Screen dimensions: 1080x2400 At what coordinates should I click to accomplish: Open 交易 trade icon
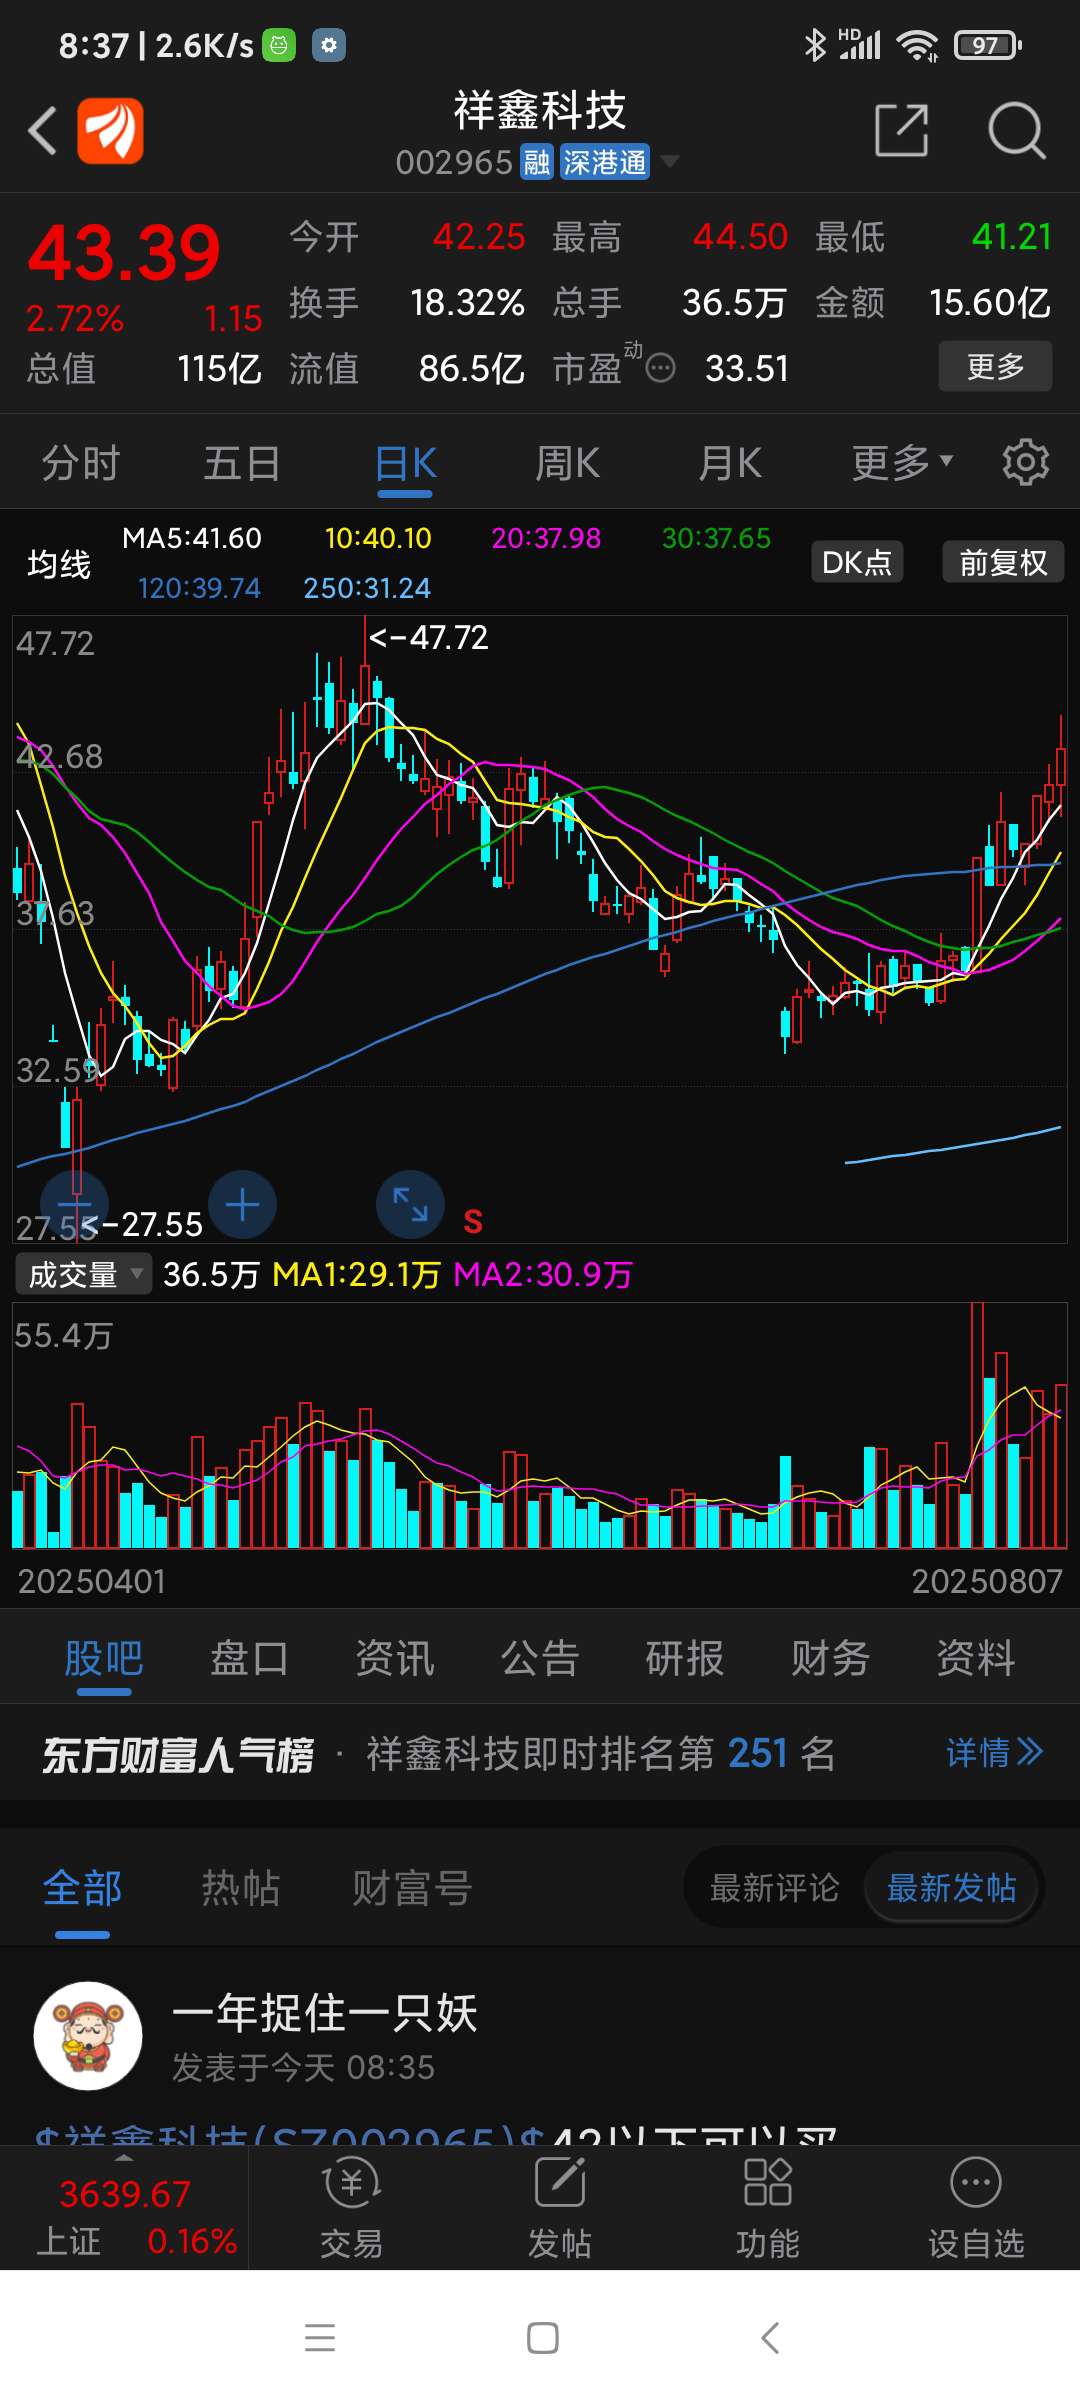click(x=351, y=2207)
